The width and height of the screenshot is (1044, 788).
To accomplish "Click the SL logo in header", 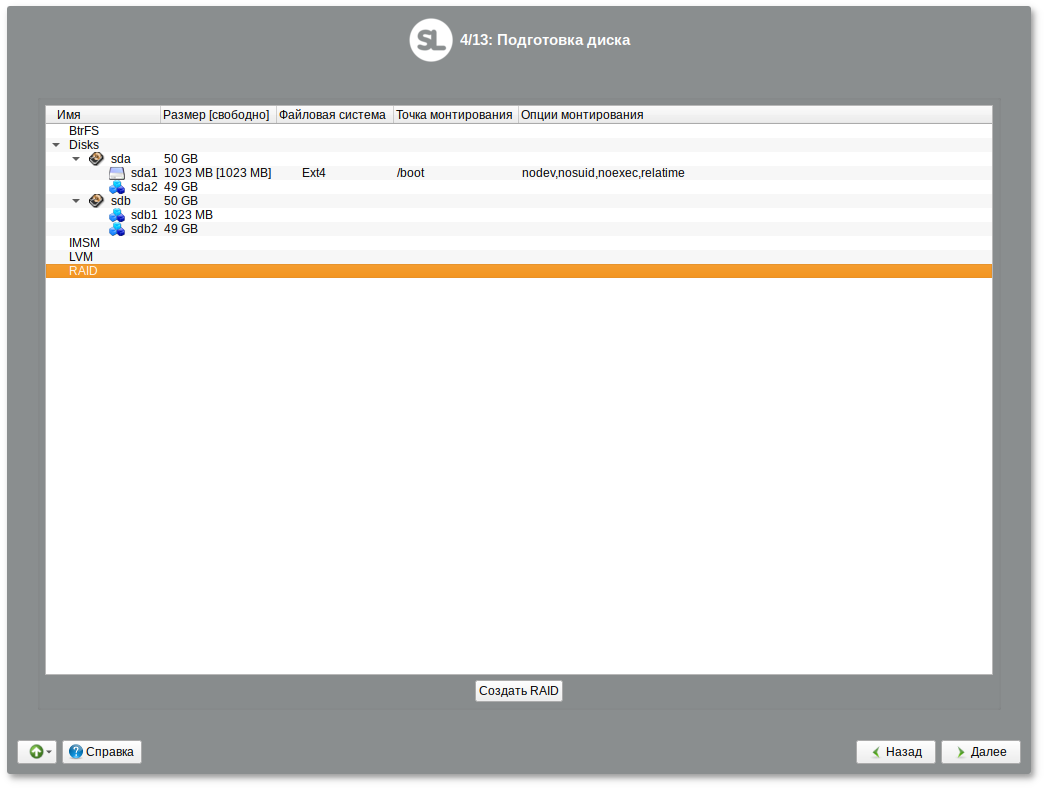I will click(x=431, y=40).
